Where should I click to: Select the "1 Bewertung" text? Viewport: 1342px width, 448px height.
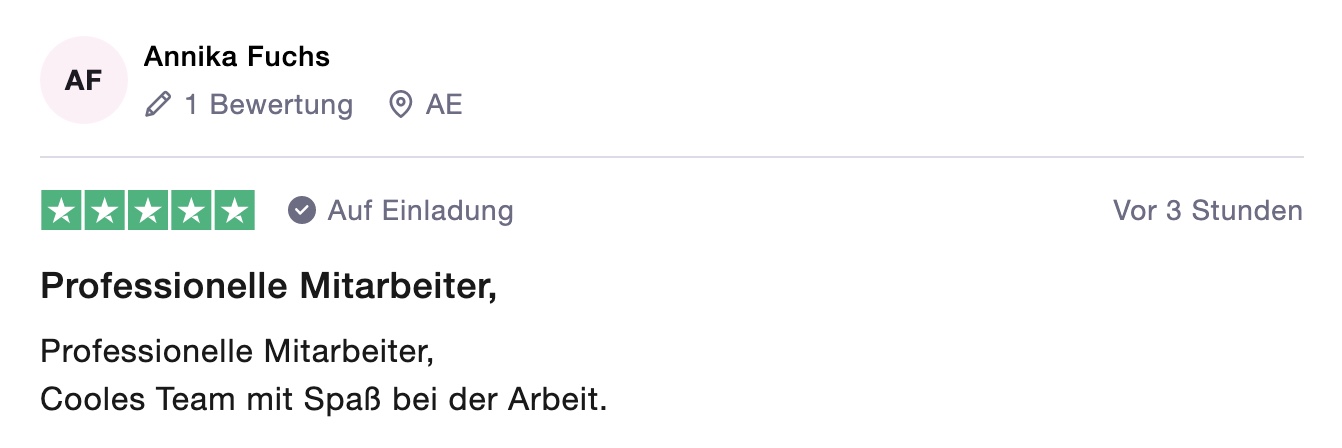[x=269, y=105]
